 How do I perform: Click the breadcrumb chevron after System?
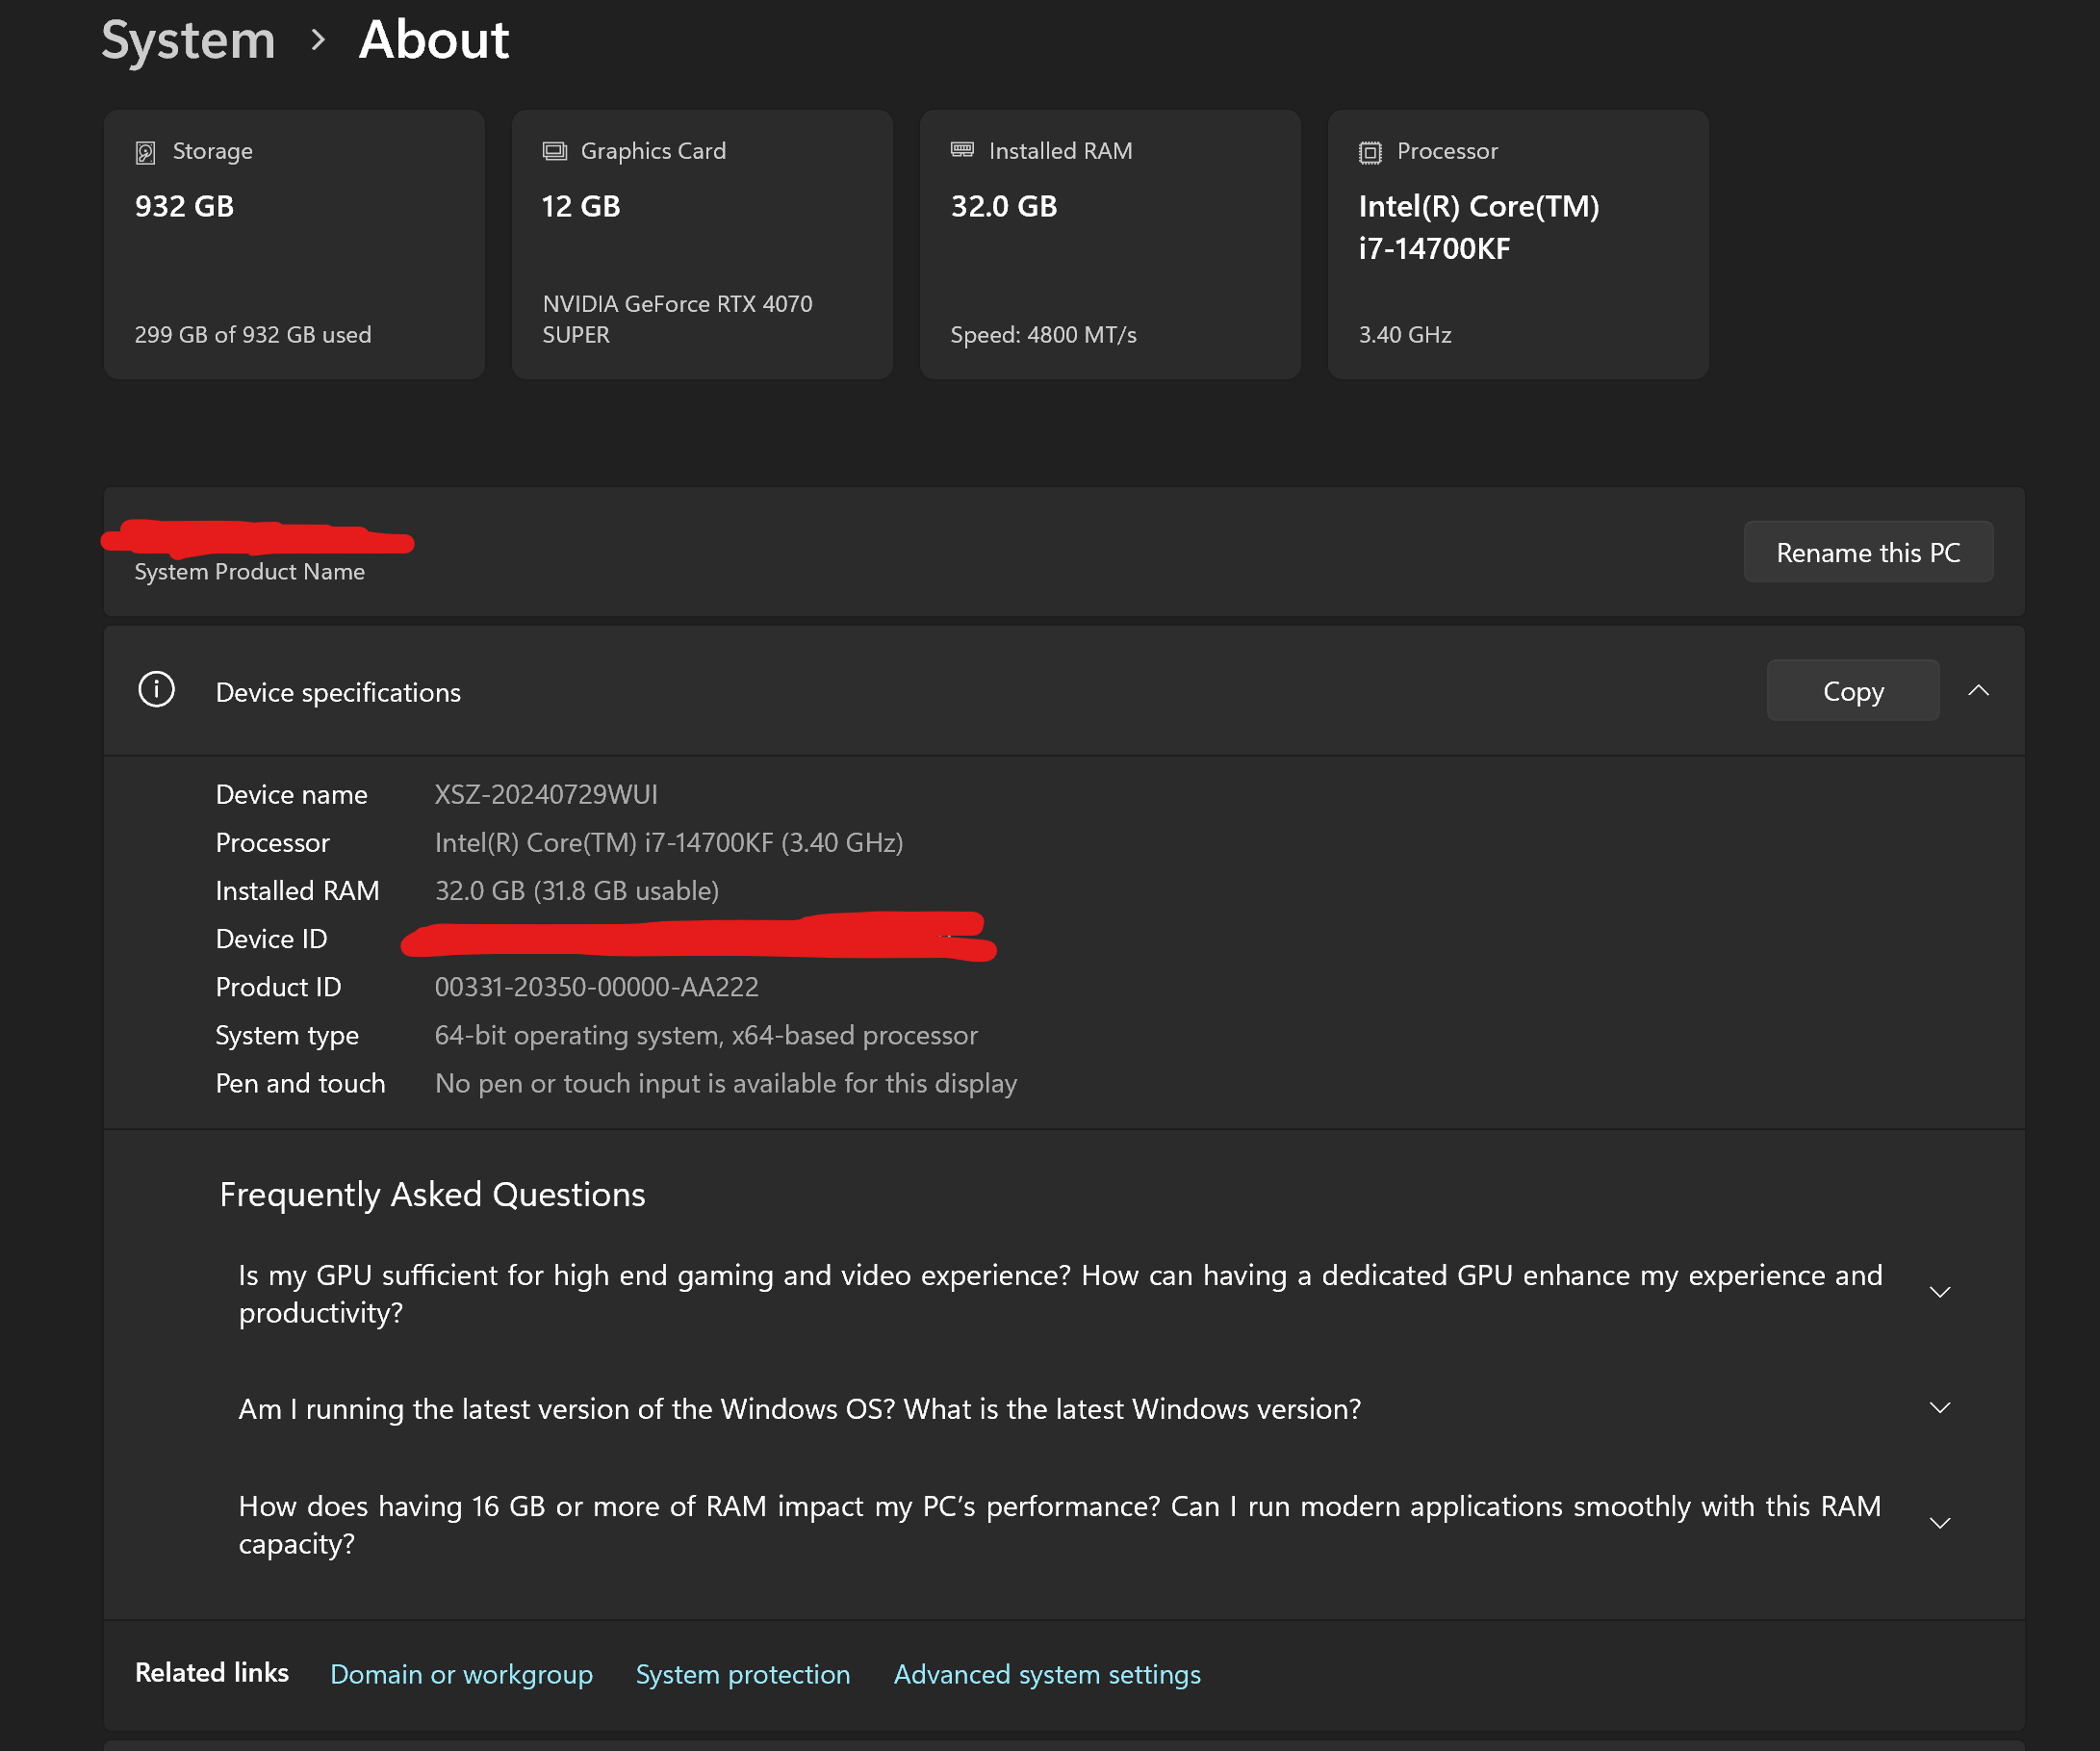318,40
